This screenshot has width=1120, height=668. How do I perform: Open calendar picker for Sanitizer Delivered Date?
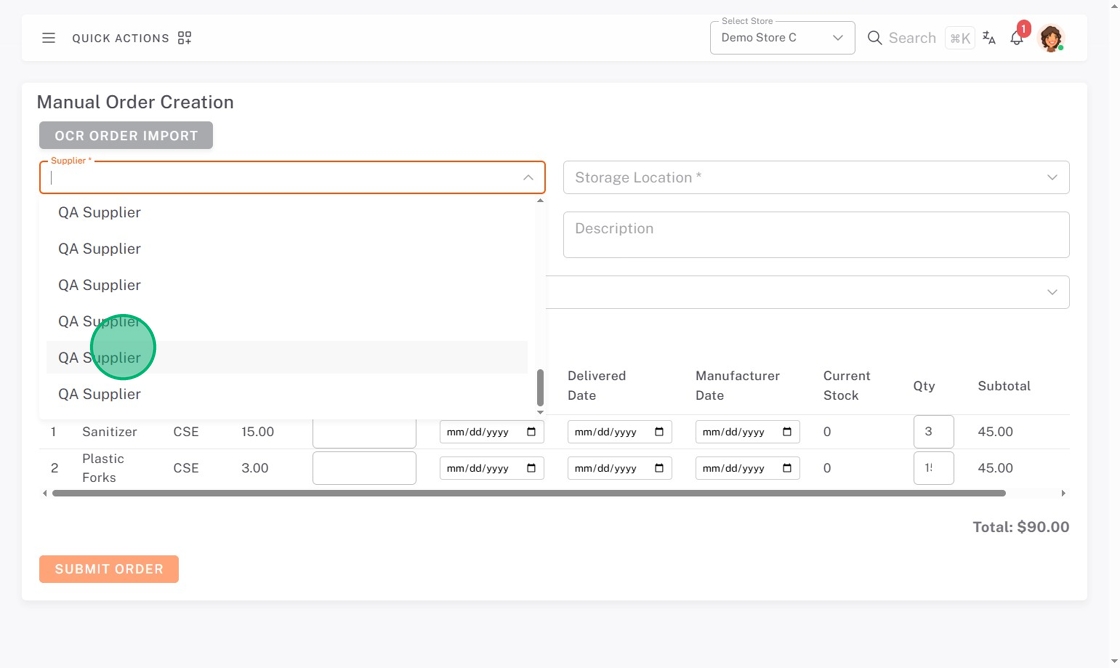[x=659, y=432]
